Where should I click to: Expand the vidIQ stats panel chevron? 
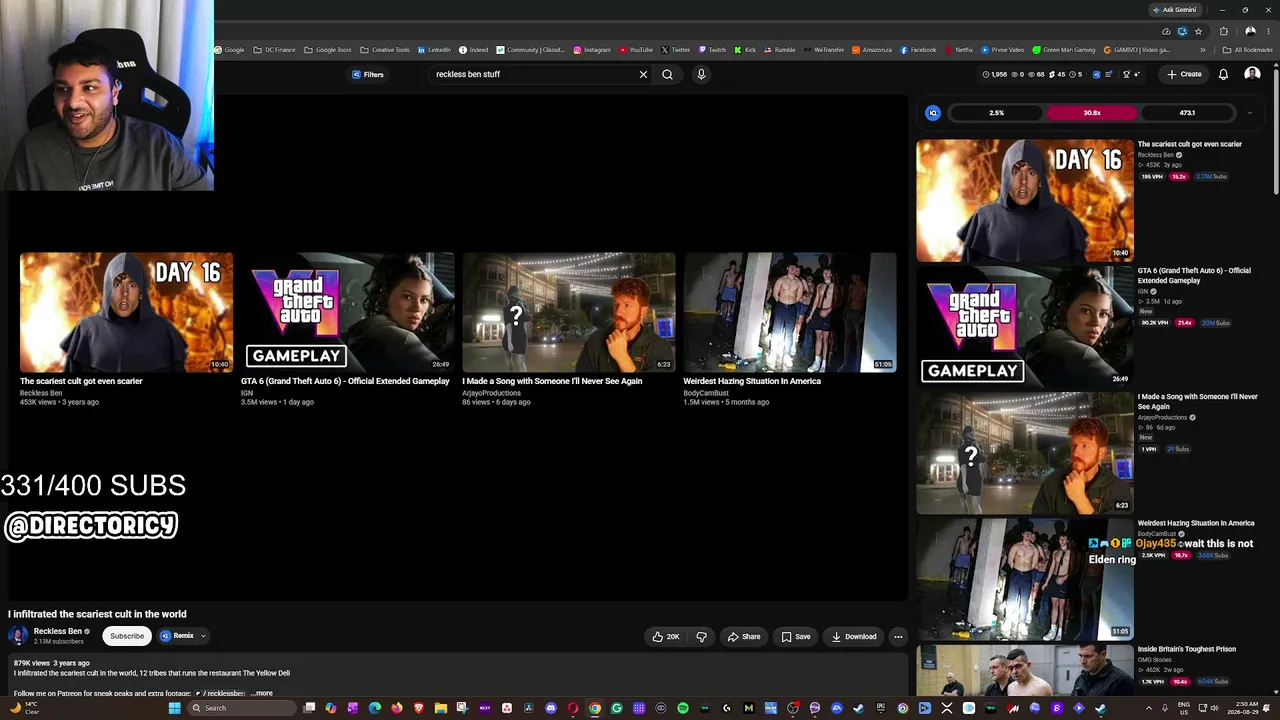pos(1249,113)
